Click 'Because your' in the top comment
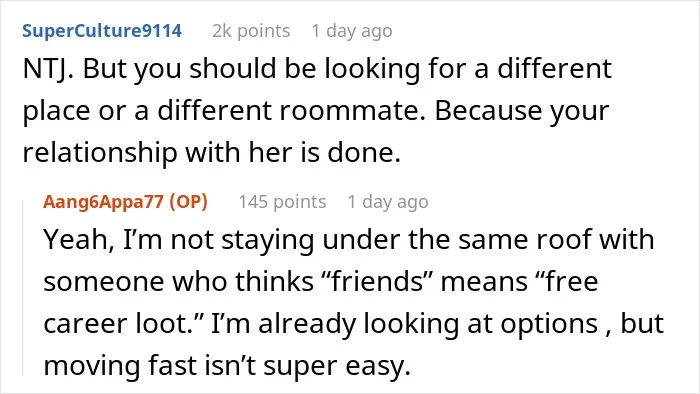The width and height of the screenshot is (700, 394). pos(522,111)
